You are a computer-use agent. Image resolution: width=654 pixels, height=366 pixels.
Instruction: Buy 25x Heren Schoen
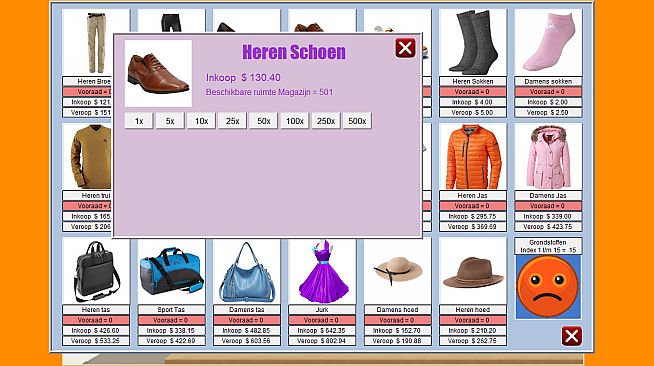(232, 121)
